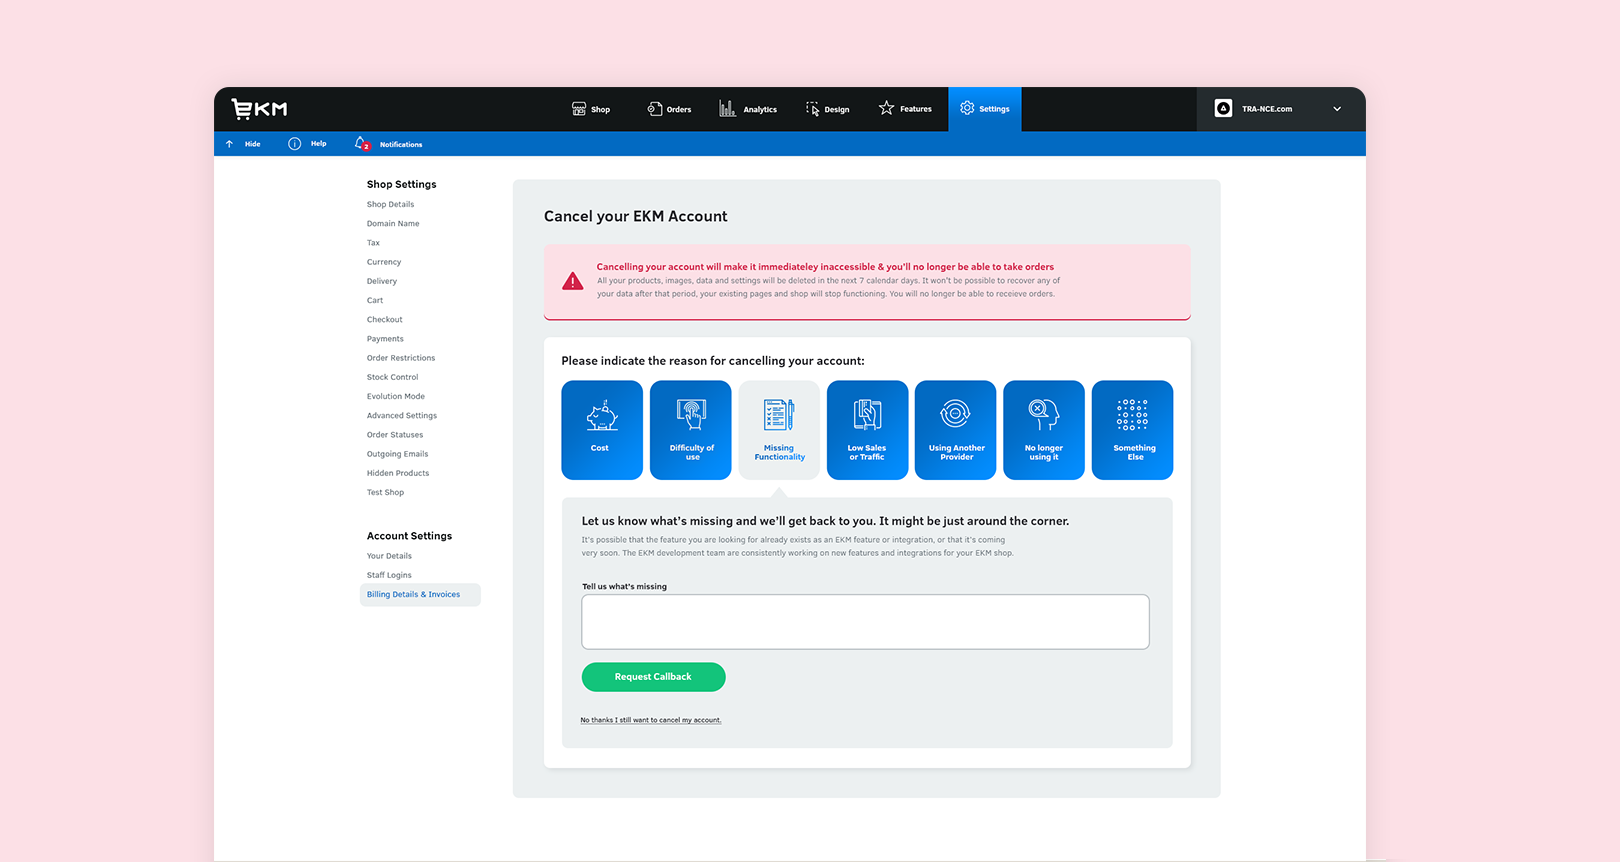Open Cart settings
This screenshot has width=1620, height=862.
pyautogui.click(x=375, y=300)
